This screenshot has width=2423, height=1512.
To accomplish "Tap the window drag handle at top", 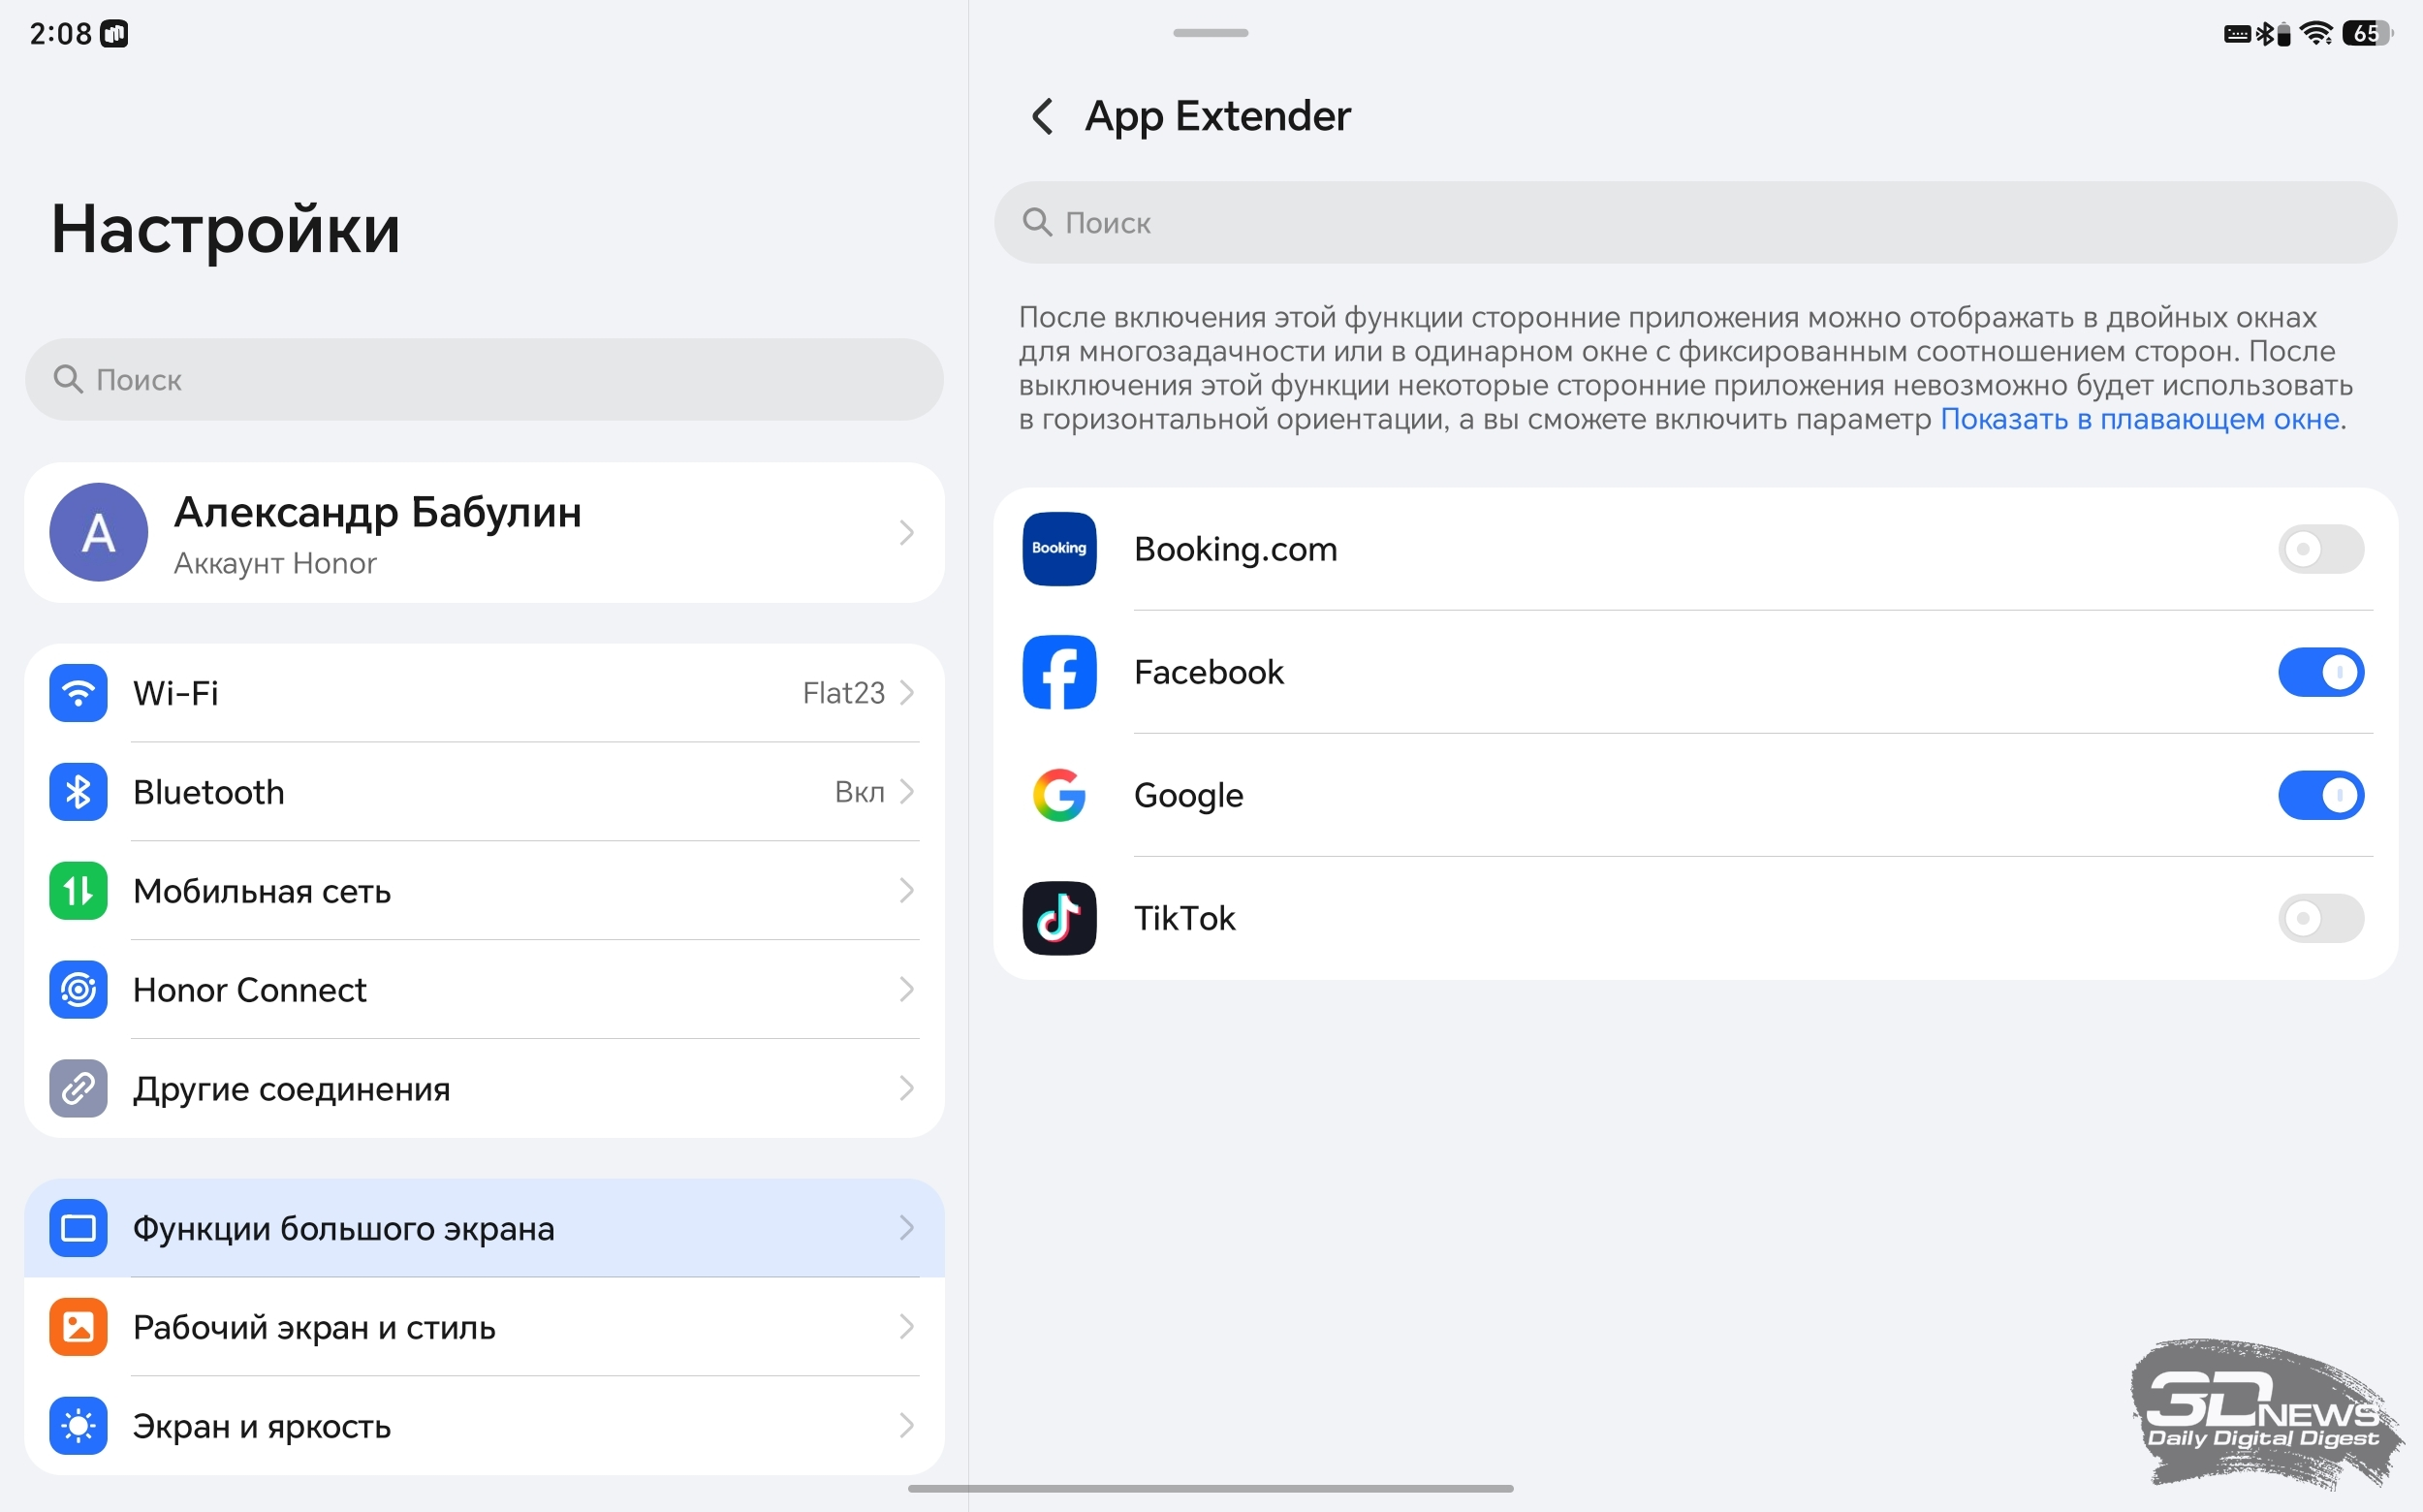I will (1210, 33).
